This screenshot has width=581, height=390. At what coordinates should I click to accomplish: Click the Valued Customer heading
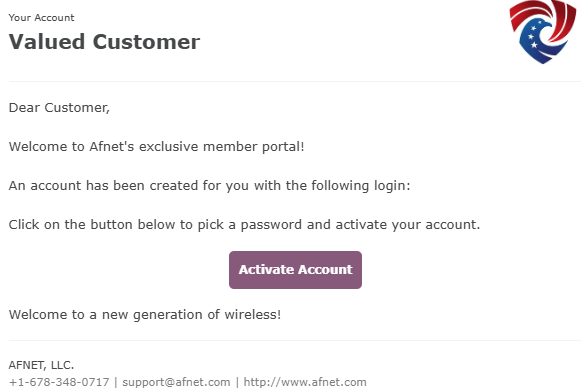point(104,41)
